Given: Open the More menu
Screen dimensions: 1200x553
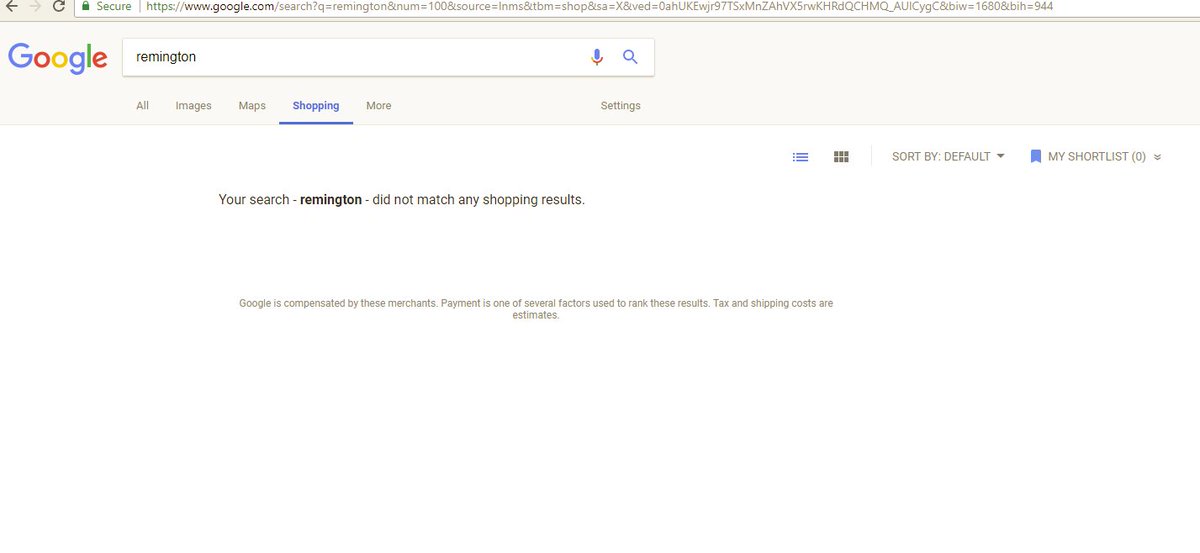Looking at the screenshot, I should [x=379, y=106].
